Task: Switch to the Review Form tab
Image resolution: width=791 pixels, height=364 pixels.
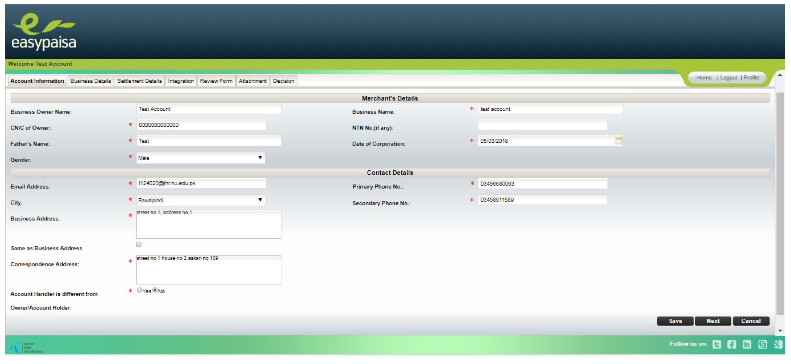Action: point(216,81)
